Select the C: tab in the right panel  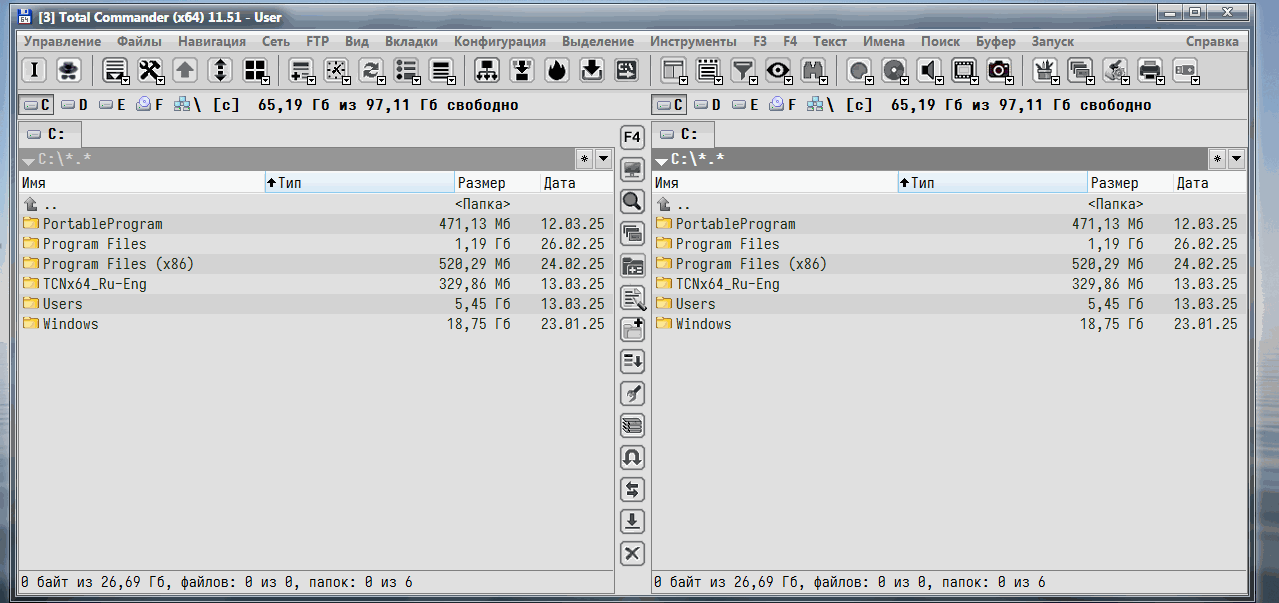(684, 134)
